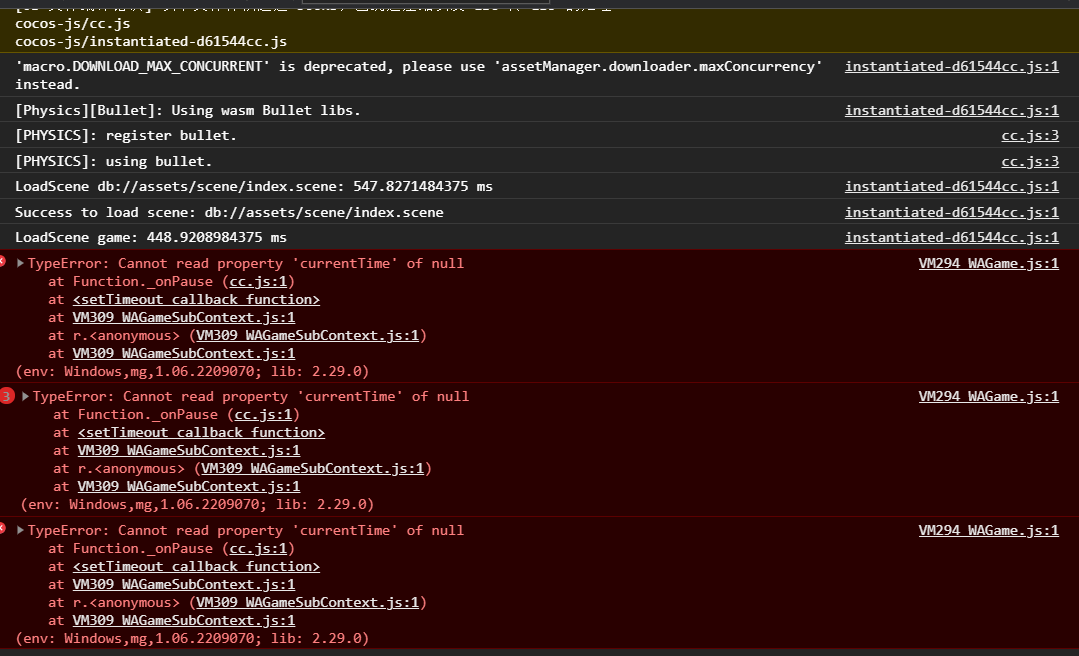Open source link for "LoadScene db://assets" timing log
The height and width of the screenshot is (656, 1079).
[951, 187]
